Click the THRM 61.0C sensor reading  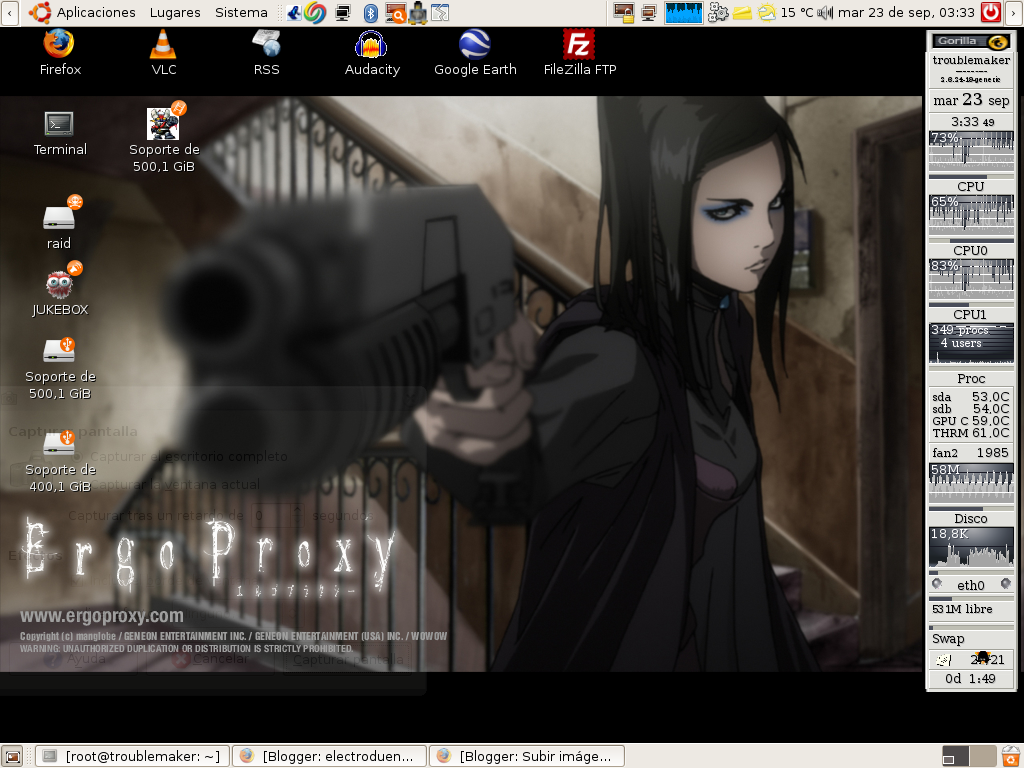[971, 433]
